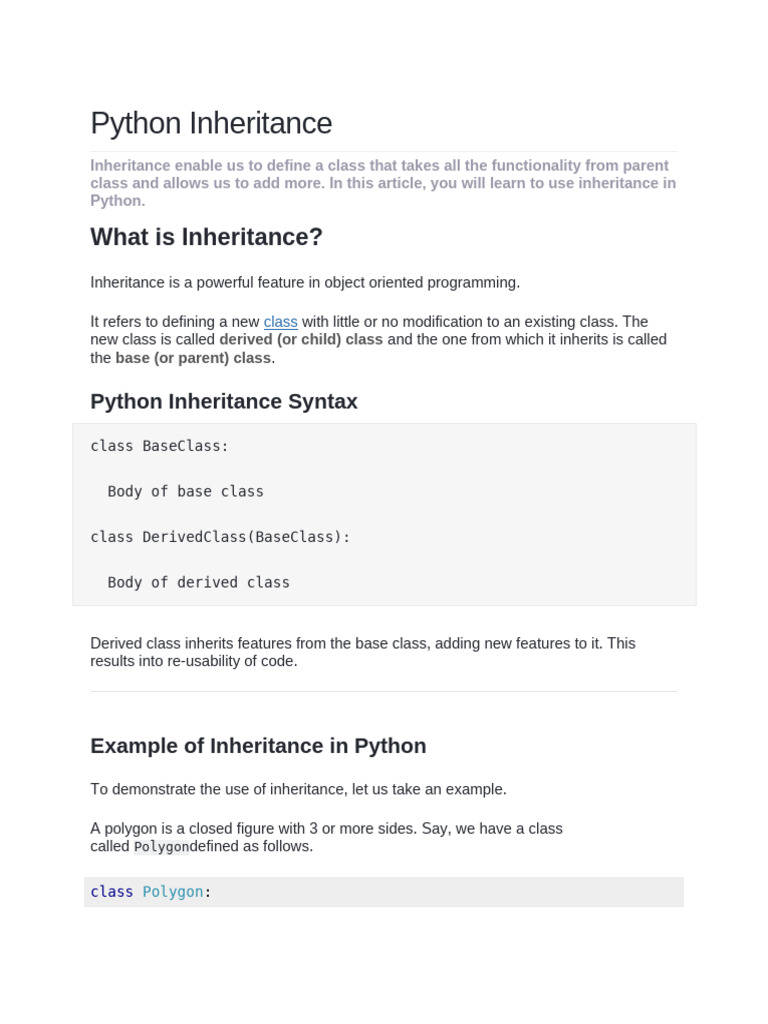
Task: Select the "What is Inheritance?" heading
Action: tap(206, 238)
